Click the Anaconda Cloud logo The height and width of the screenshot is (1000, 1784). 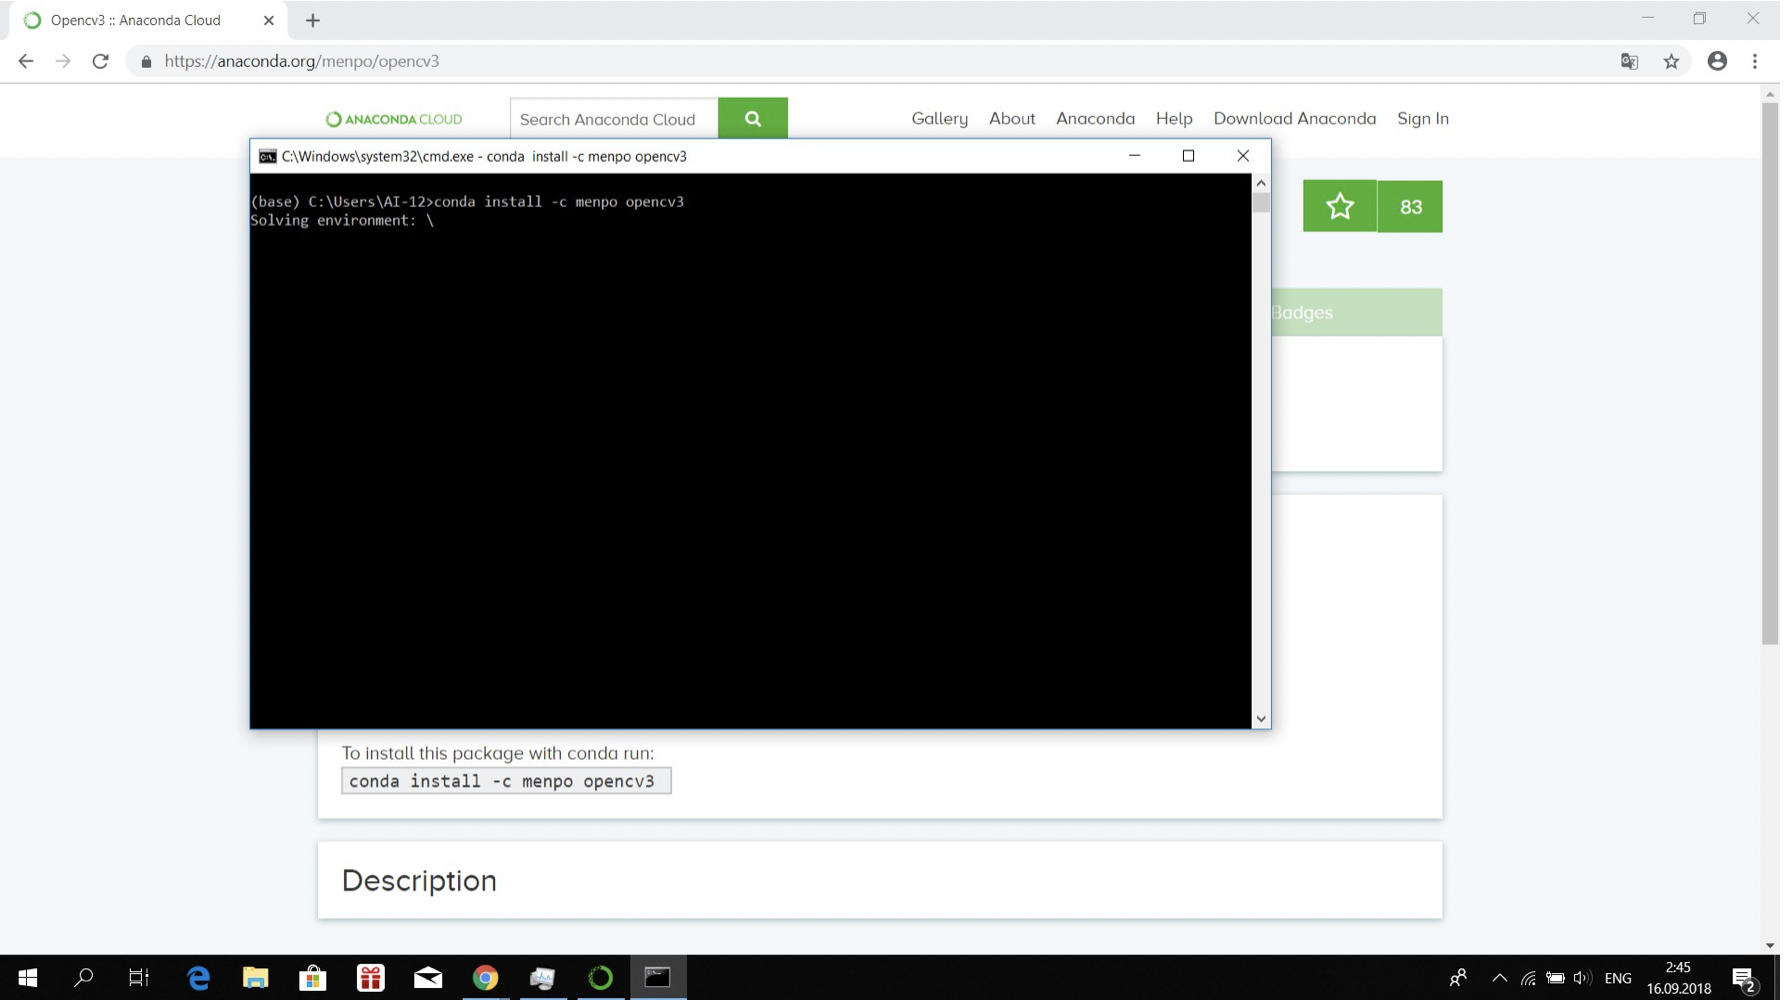(395, 119)
